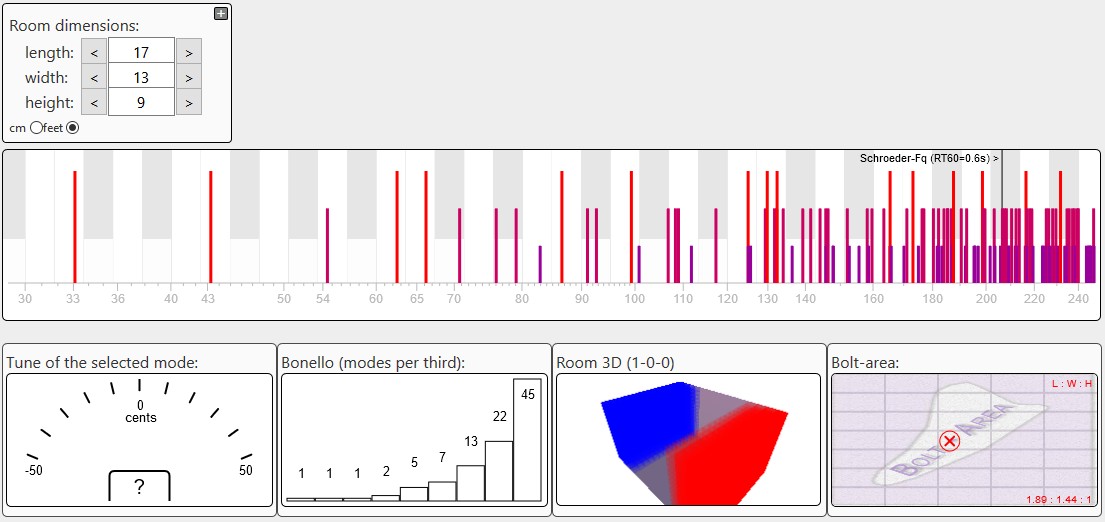Select the cm unit radio button

(37, 128)
